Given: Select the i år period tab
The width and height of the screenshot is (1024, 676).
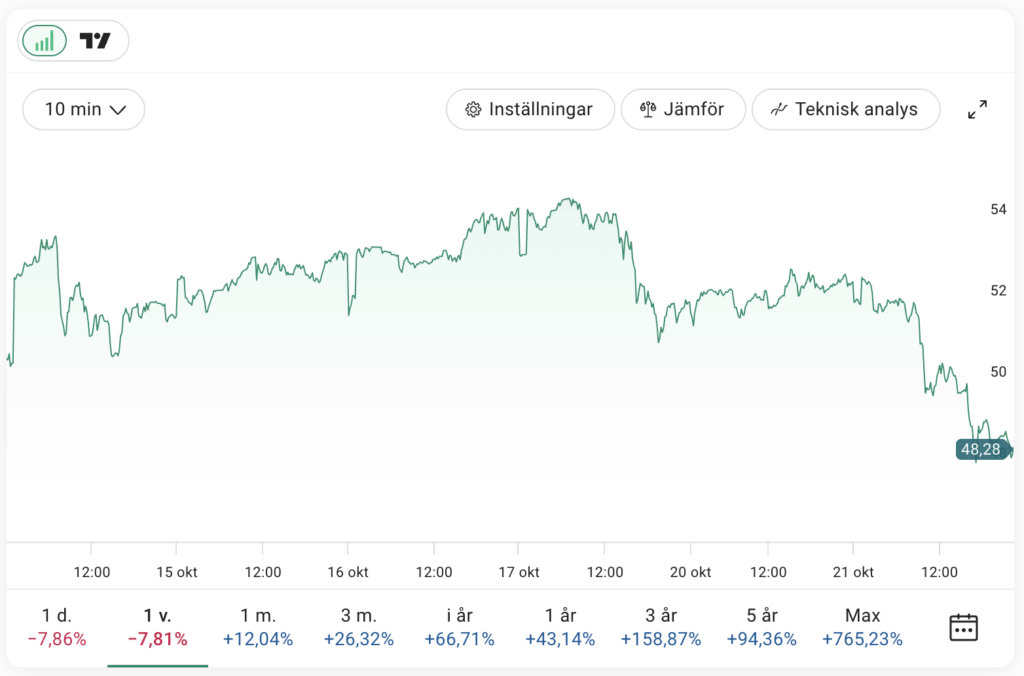Looking at the screenshot, I should (x=458, y=627).
